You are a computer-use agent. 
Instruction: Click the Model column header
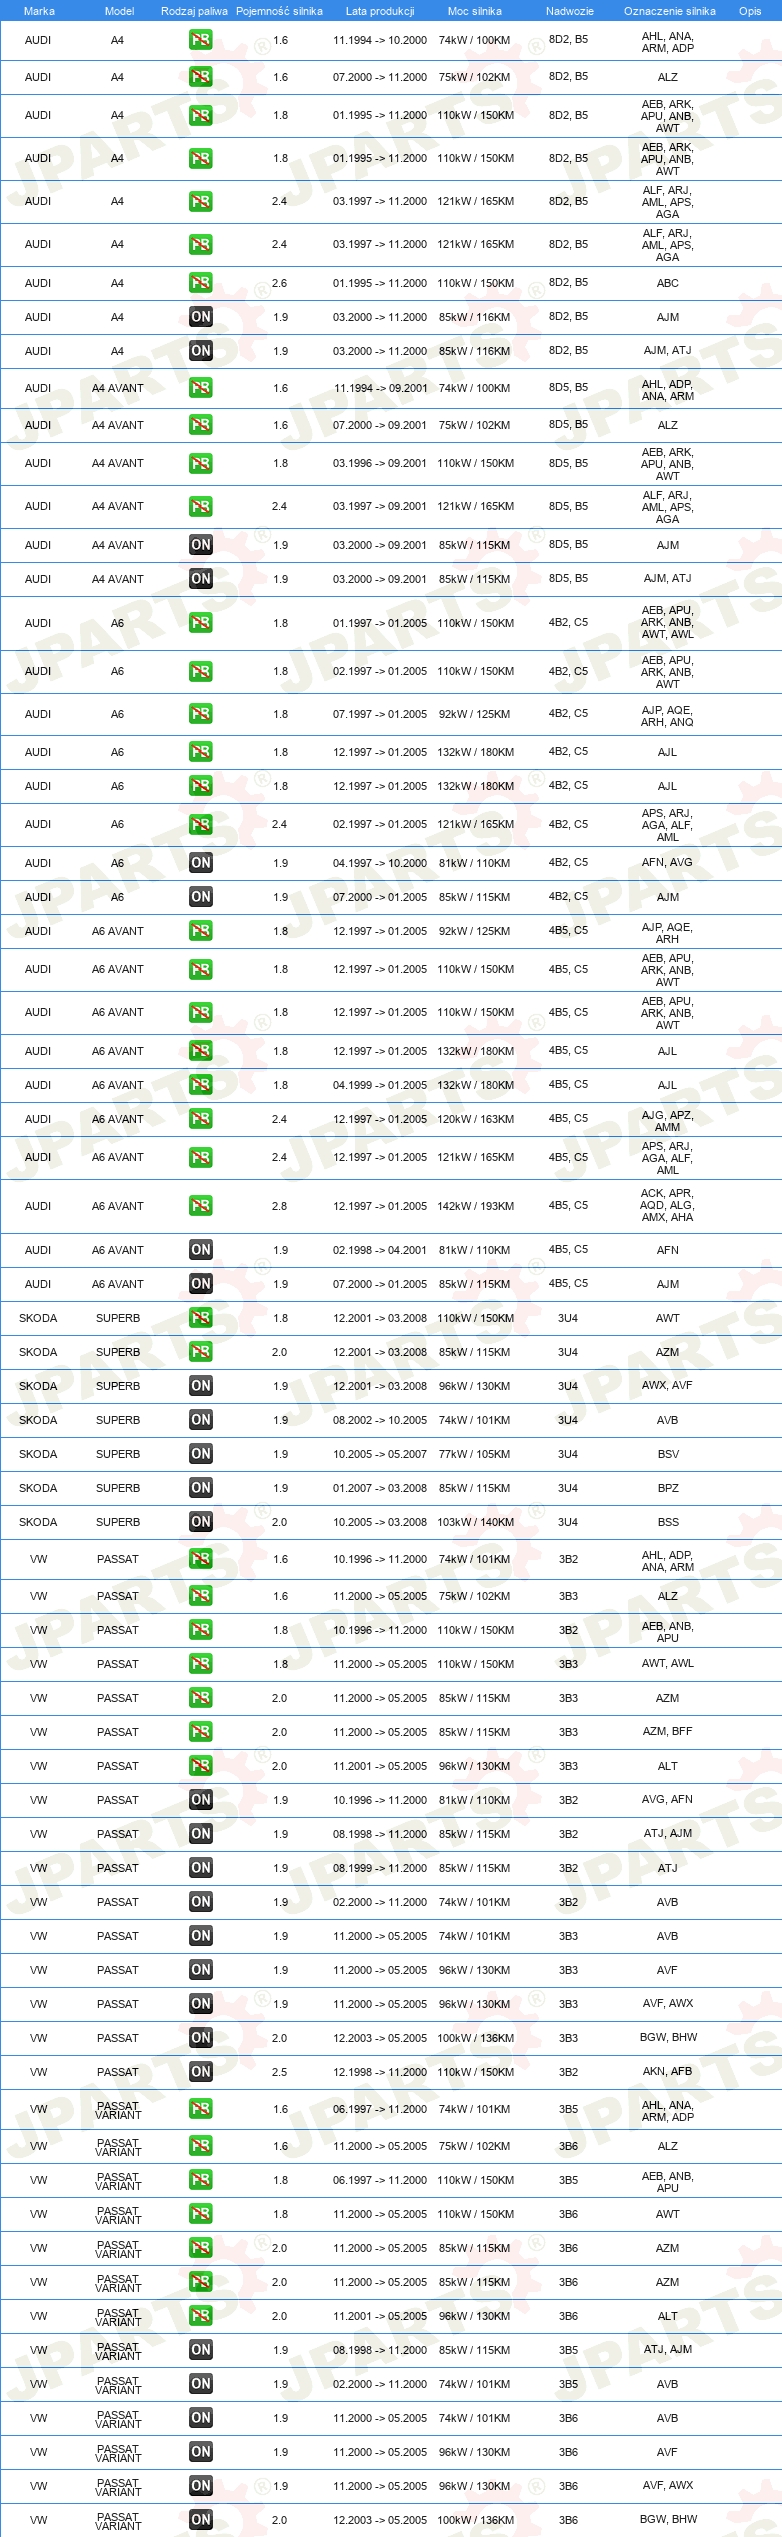[119, 11]
